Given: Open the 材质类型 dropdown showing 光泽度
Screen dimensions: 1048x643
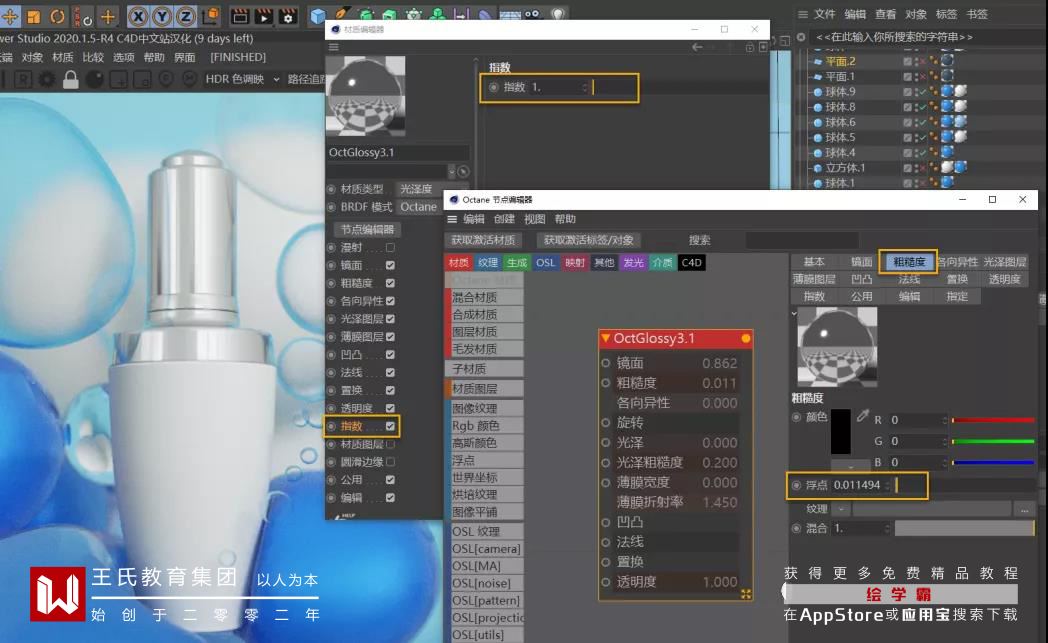Looking at the screenshot, I should pos(433,189).
